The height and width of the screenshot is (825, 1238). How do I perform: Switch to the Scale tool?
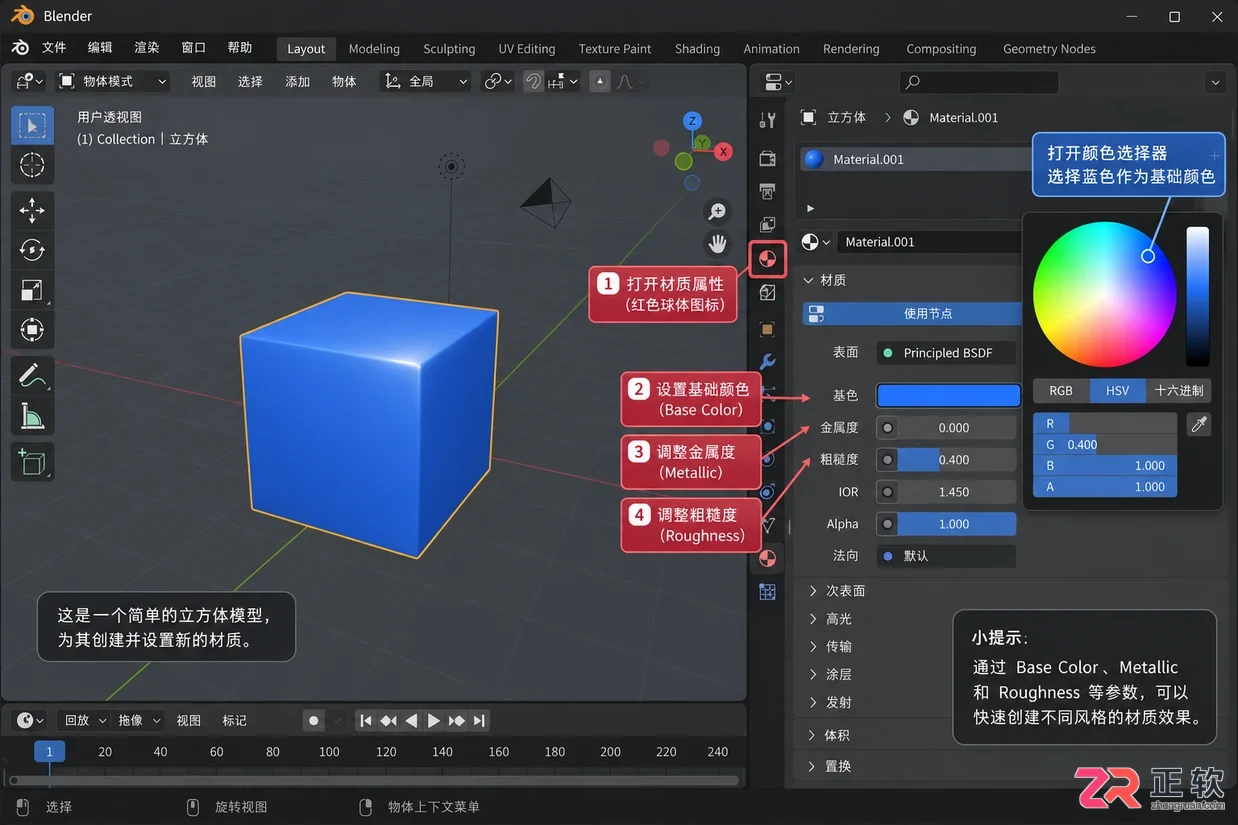click(32, 290)
